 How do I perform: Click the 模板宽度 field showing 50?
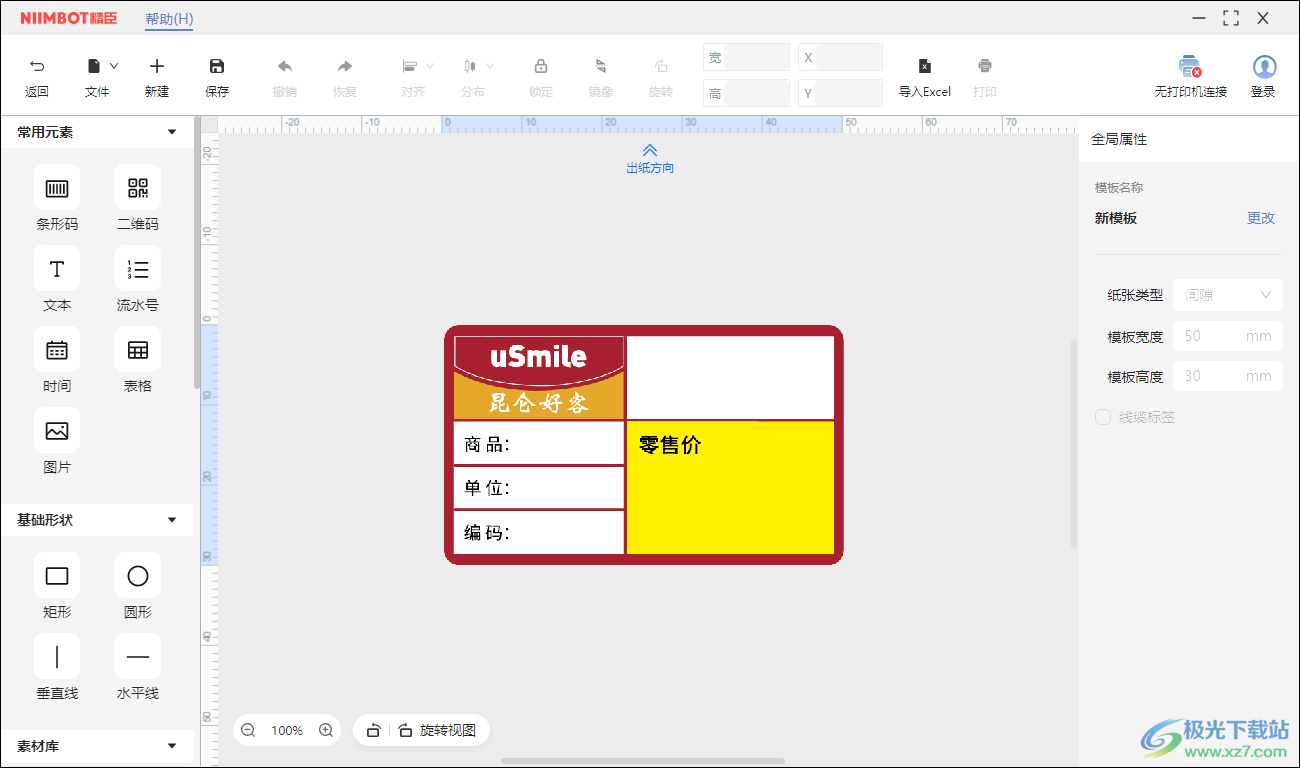click(x=1227, y=336)
